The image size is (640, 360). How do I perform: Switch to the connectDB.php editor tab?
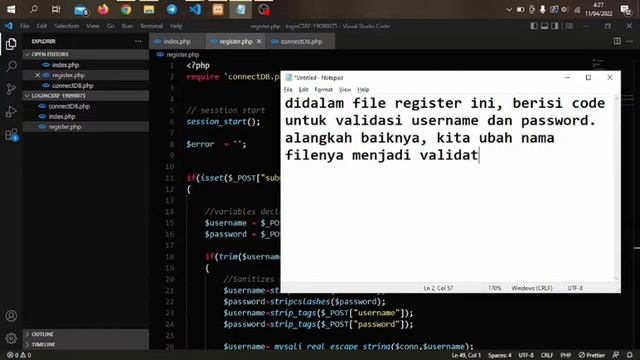301,42
